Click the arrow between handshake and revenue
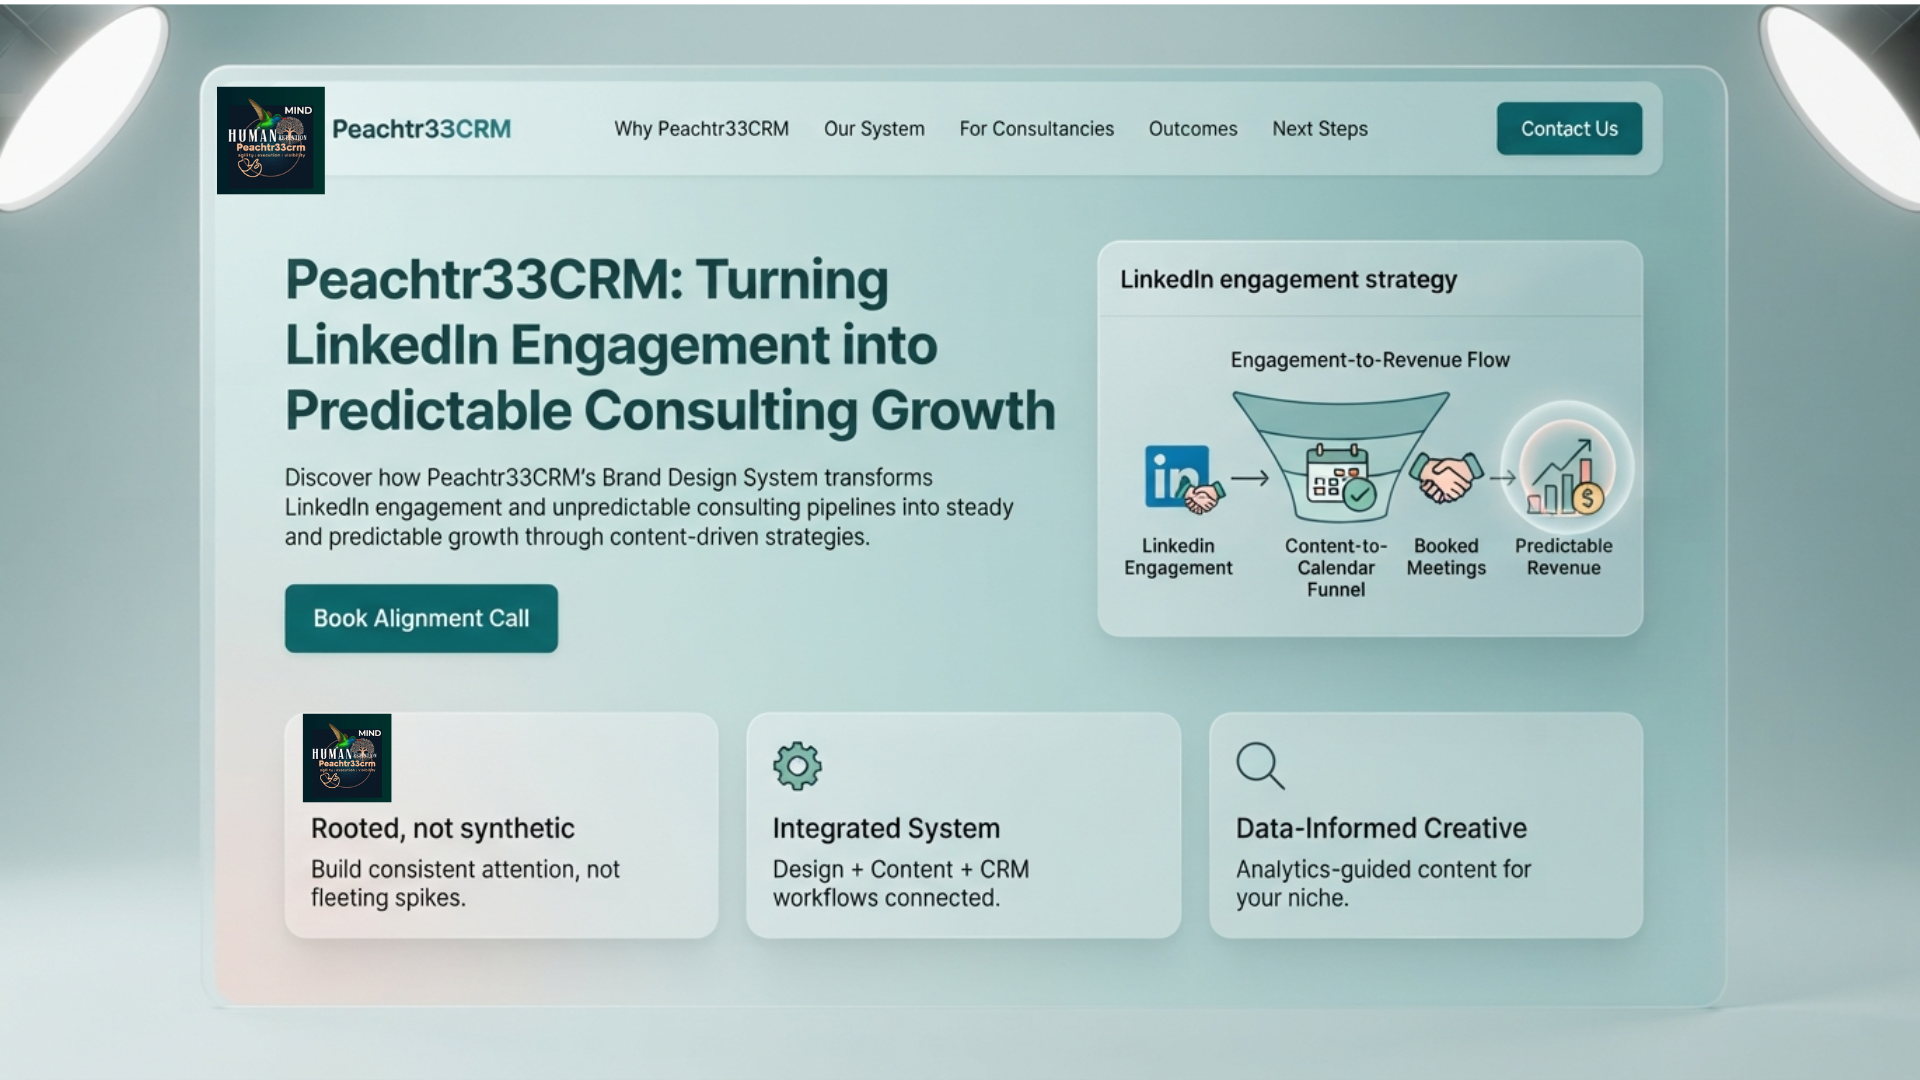 tap(1503, 478)
